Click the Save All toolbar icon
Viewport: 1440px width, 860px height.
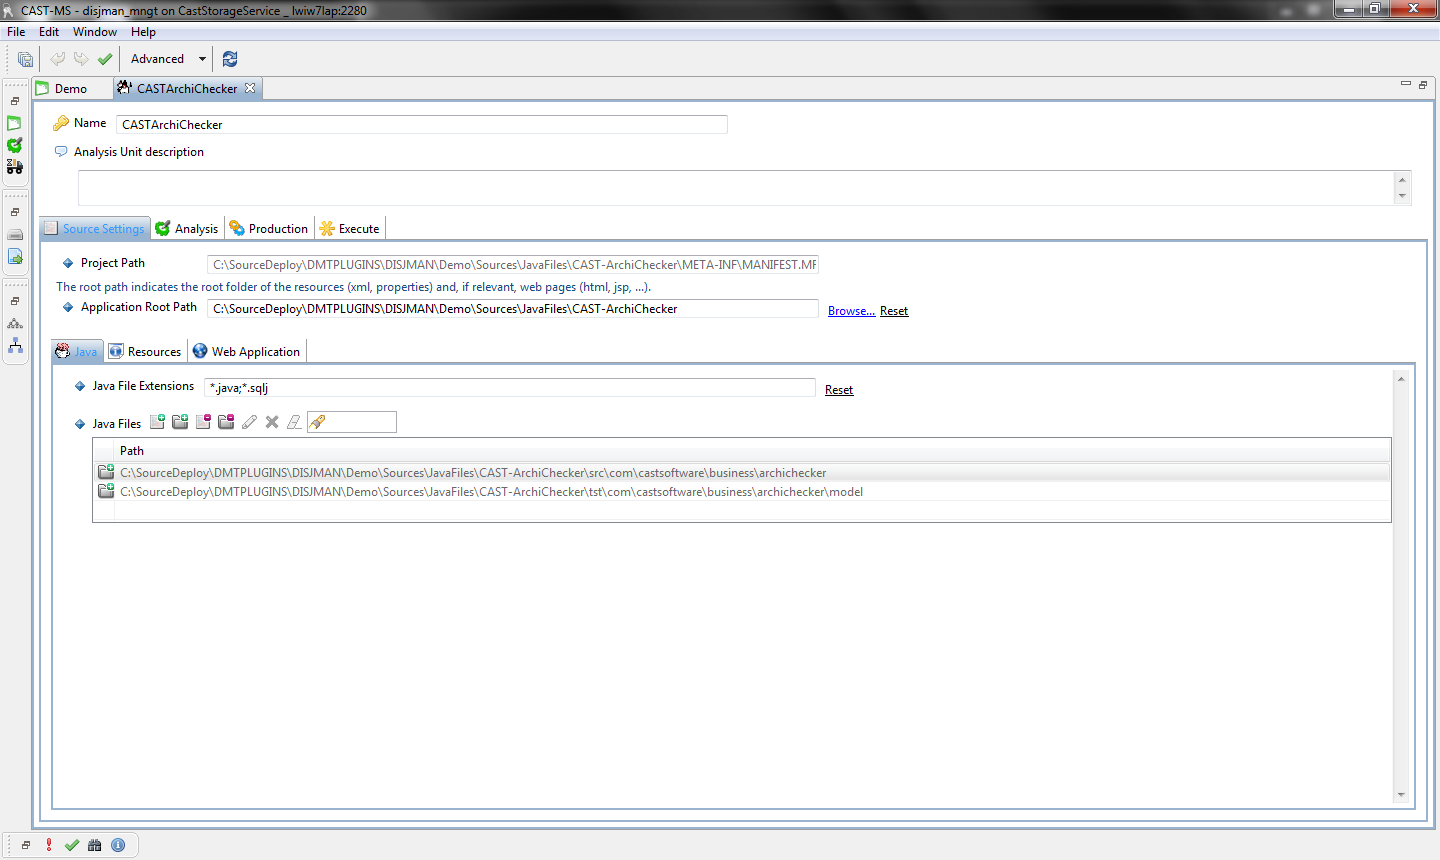(x=25, y=59)
